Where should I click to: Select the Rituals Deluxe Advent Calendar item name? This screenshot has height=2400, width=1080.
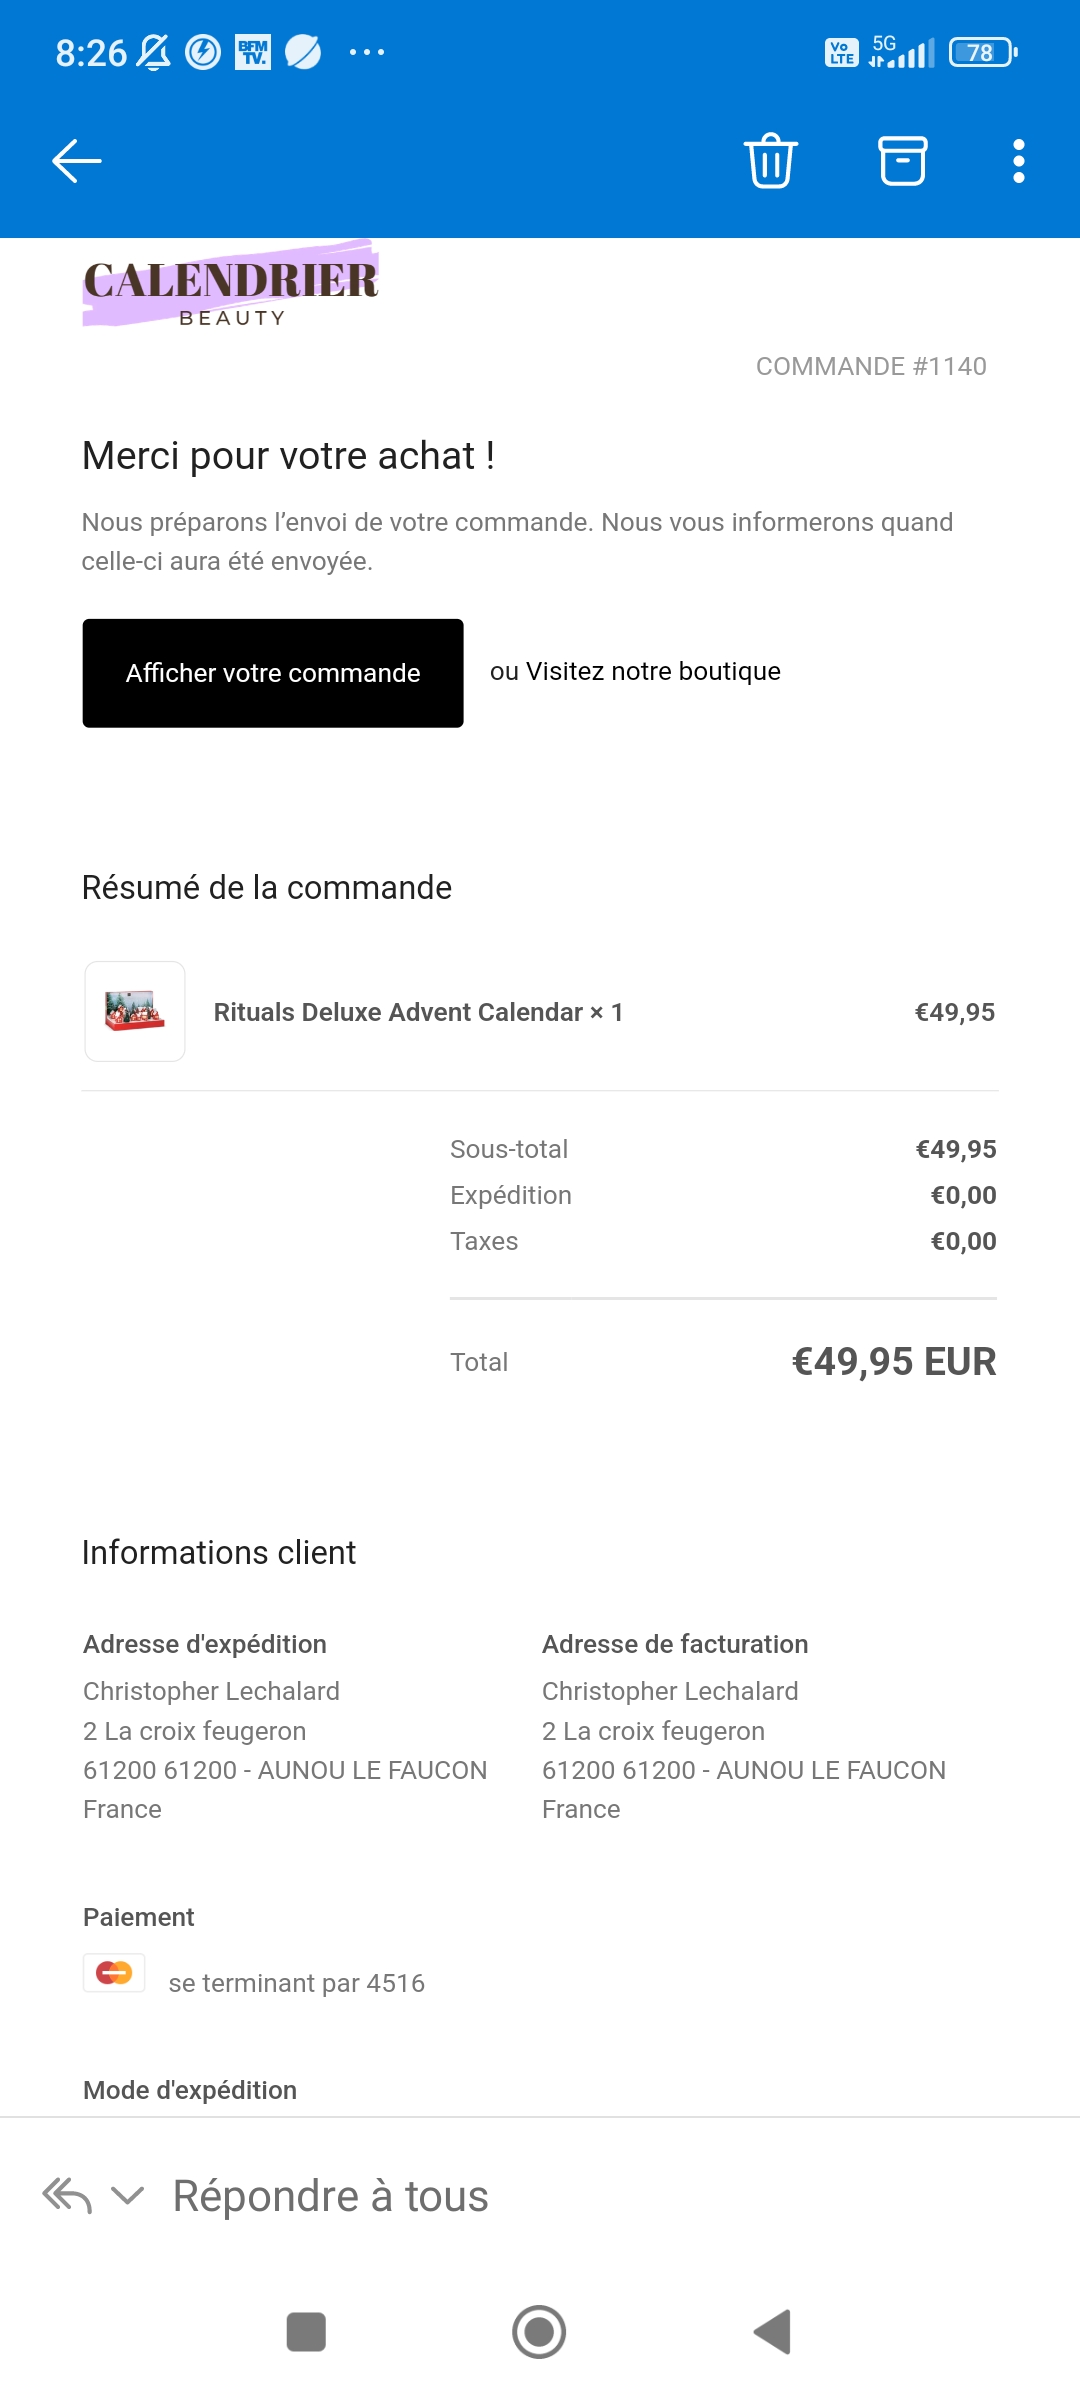(418, 1012)
